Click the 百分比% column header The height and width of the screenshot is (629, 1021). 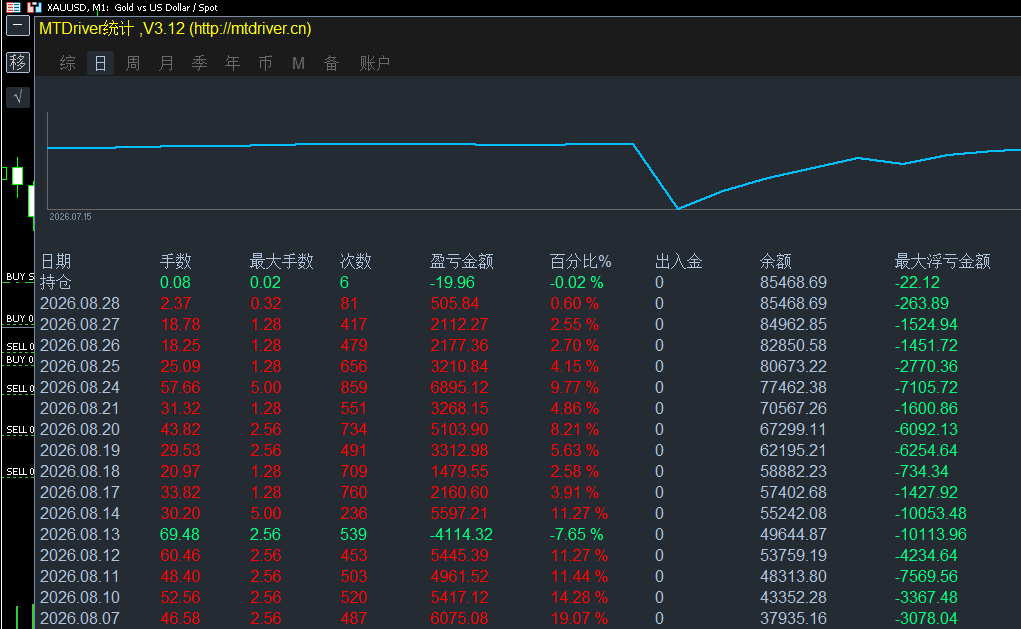(x=581, y=262)
